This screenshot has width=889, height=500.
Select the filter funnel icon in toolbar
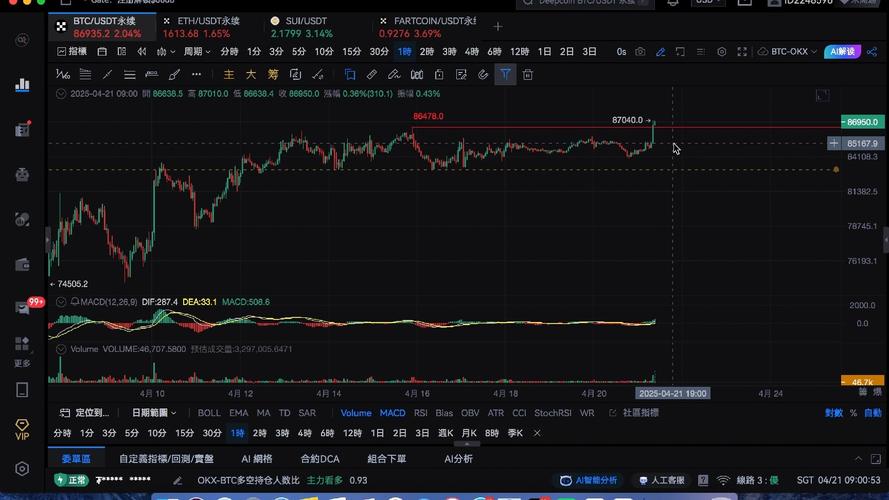(x=505, y=74)
